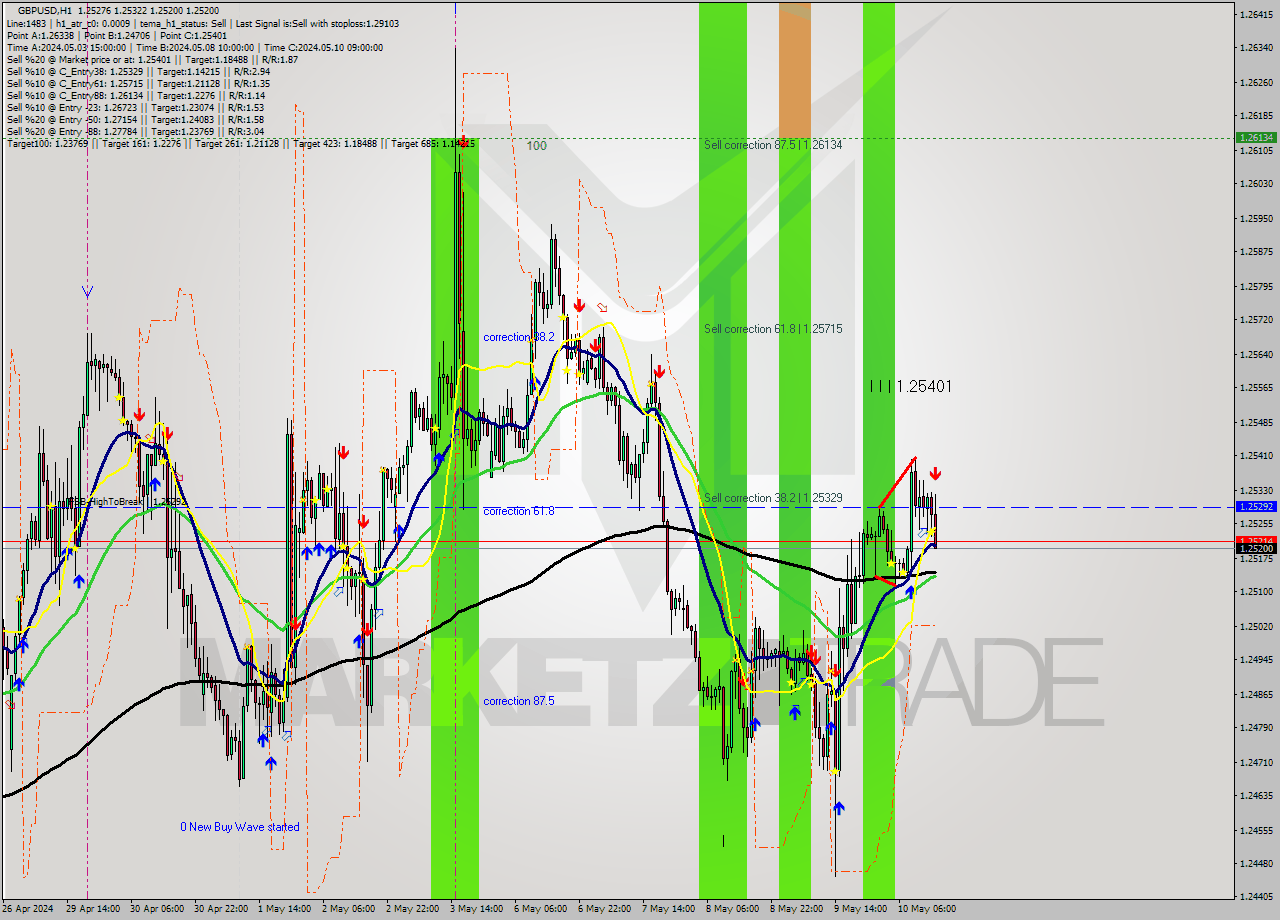The image size is (1280, 920).
Task: Click the 1.26415 price axis label
Action: (x=1256, y=14)
